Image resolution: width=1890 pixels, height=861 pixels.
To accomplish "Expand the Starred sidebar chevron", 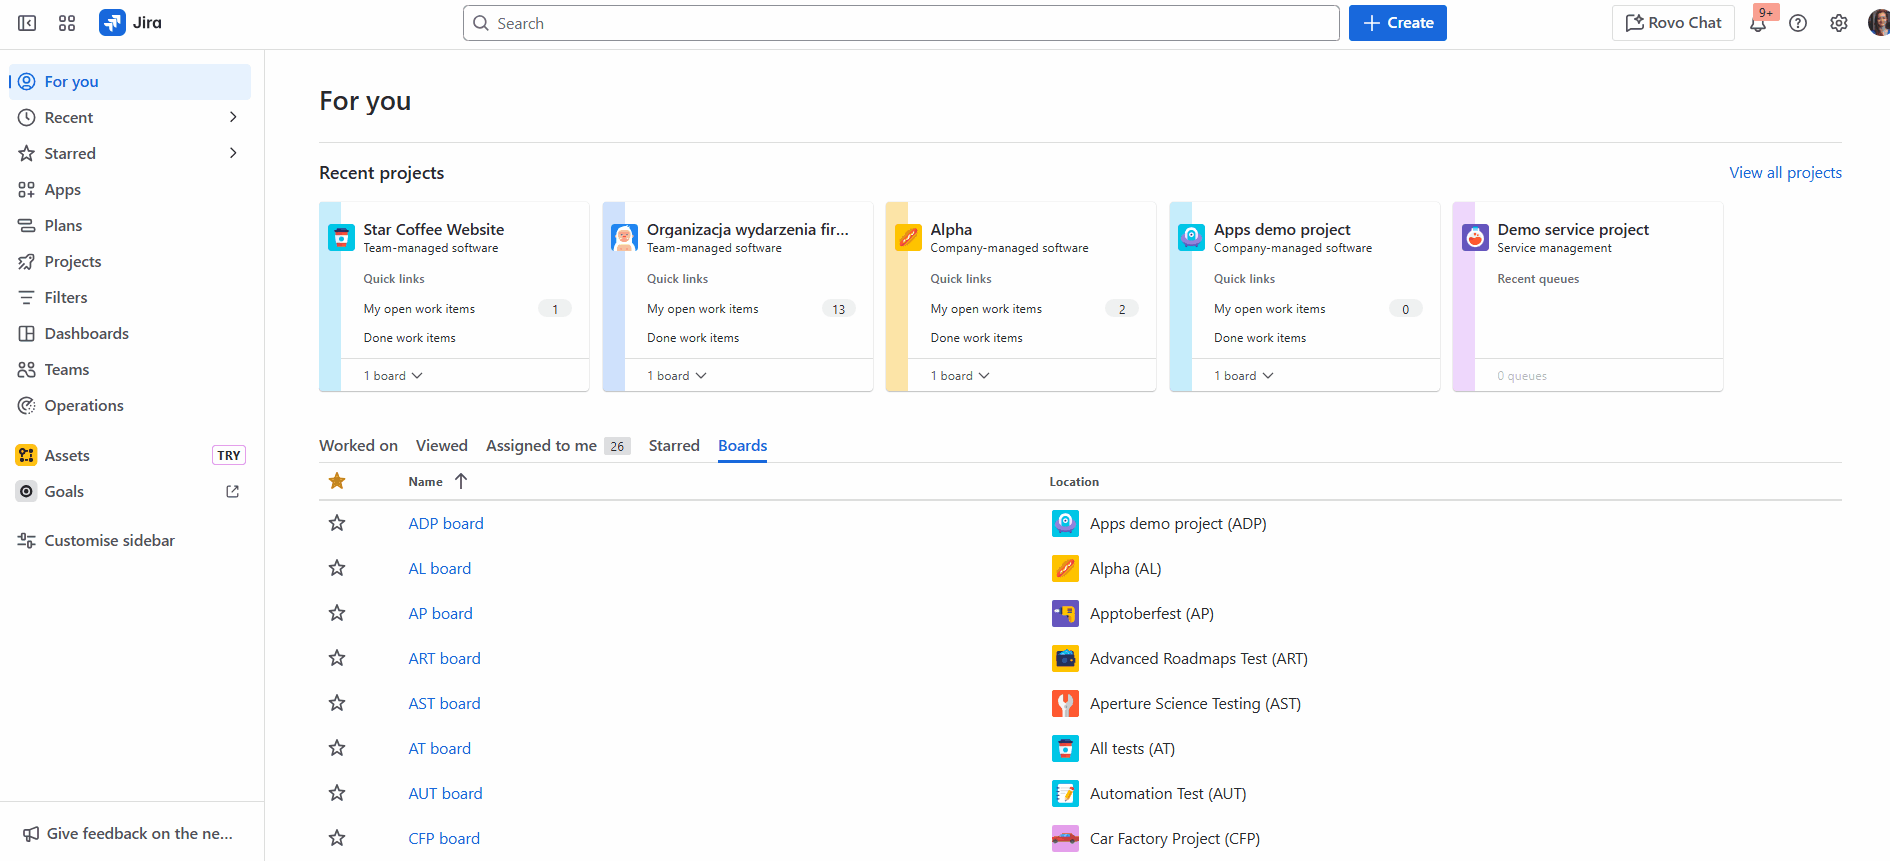I will pyautogui.click(x=233, y=153).
